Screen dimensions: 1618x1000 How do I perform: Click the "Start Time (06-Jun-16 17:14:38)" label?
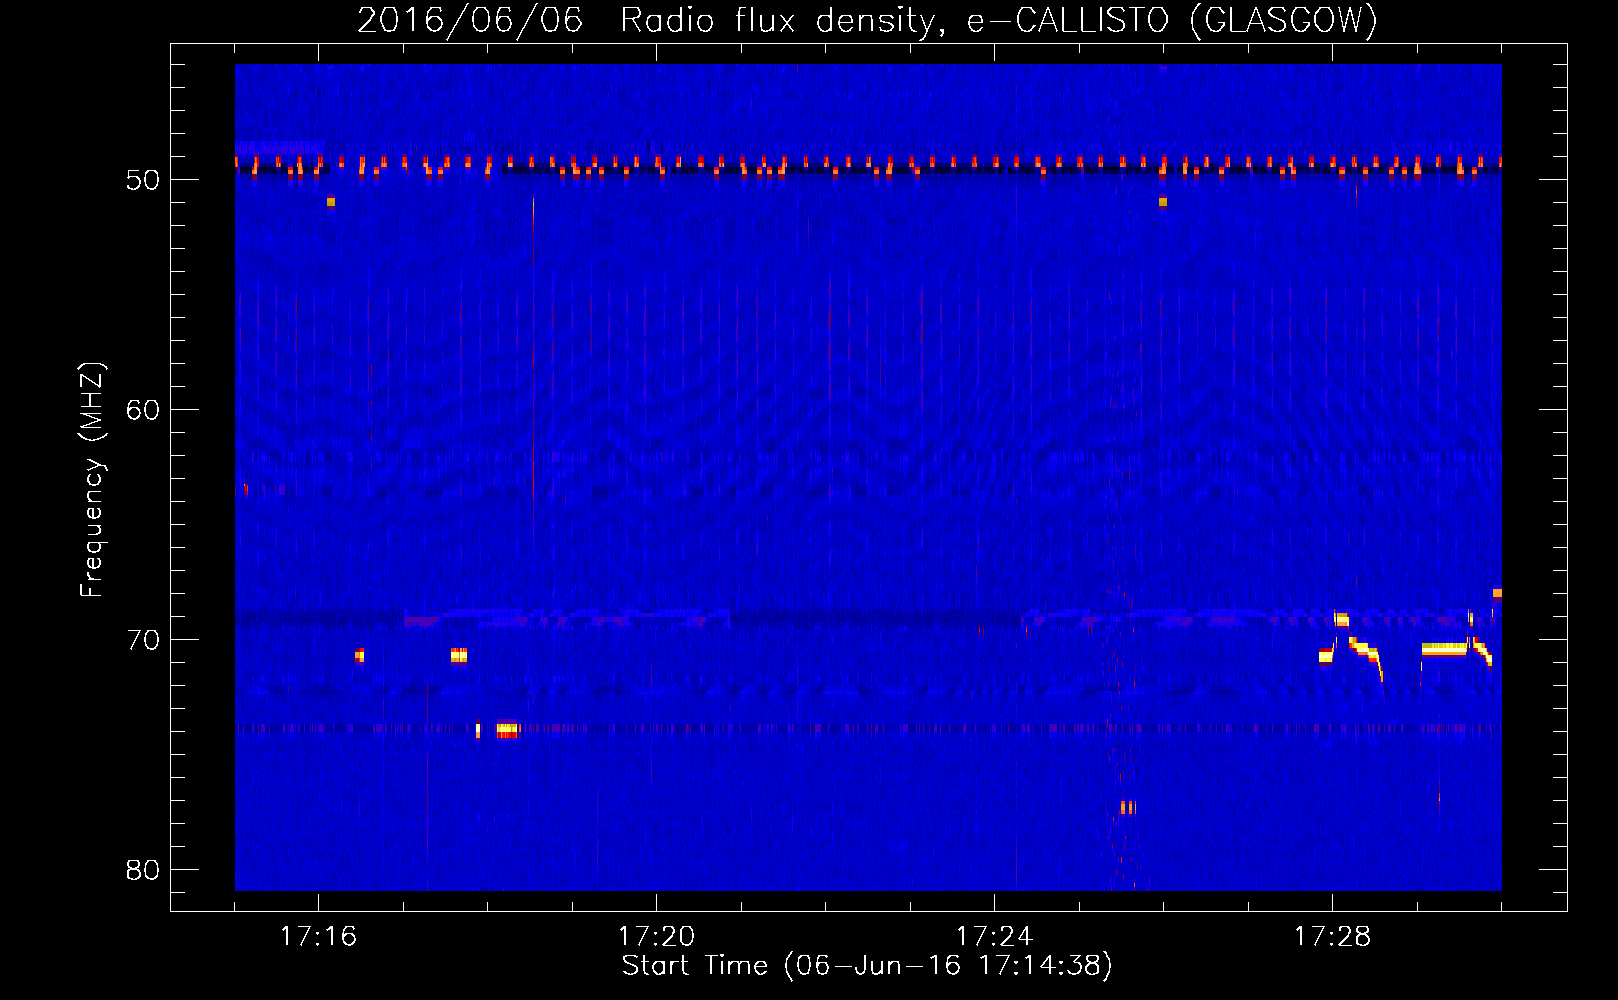pos(867,966)
